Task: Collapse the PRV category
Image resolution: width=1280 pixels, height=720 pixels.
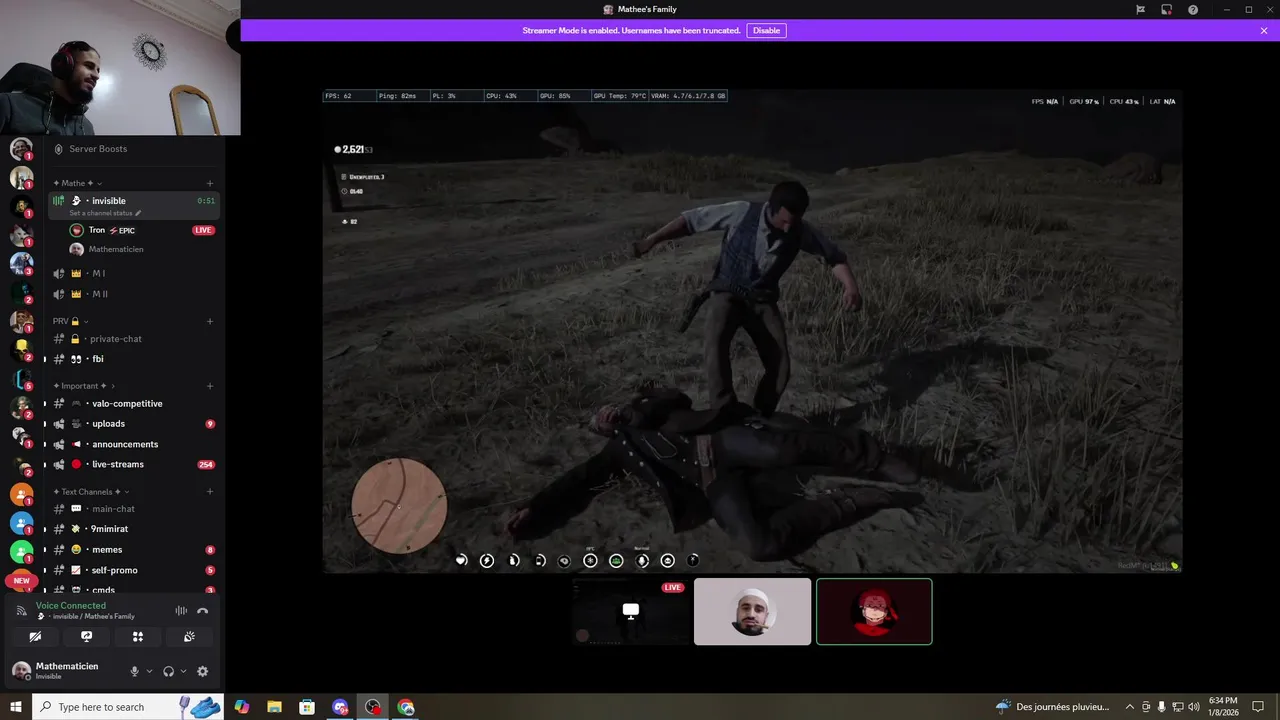Action: point(70,321)
